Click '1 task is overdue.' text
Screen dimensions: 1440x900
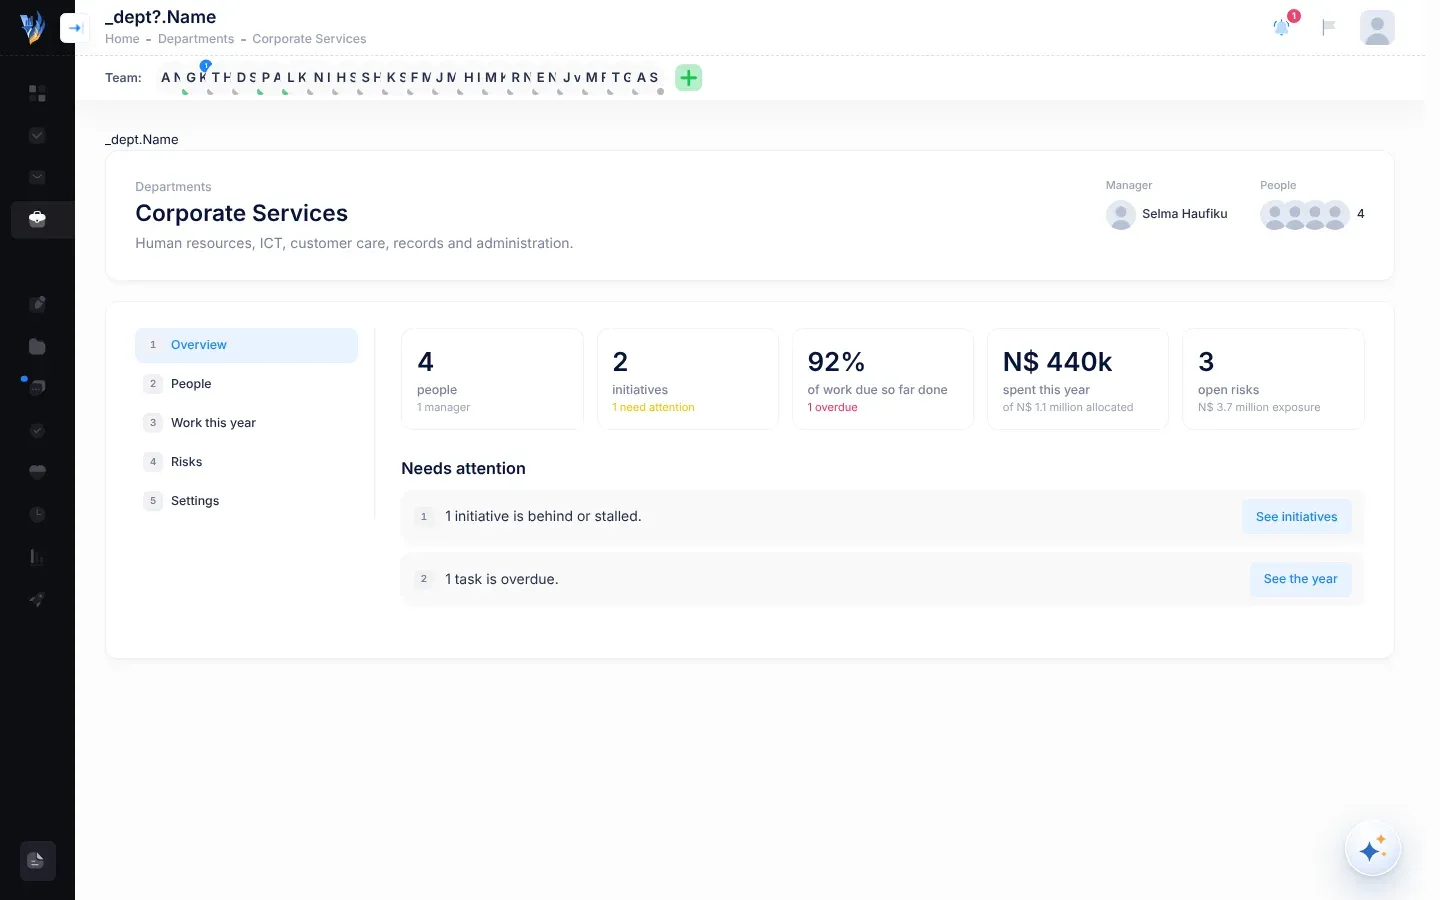[502, 580]
